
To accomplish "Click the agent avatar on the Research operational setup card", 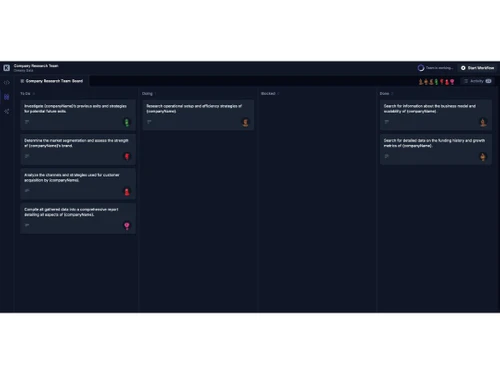I will coord(245,122).
